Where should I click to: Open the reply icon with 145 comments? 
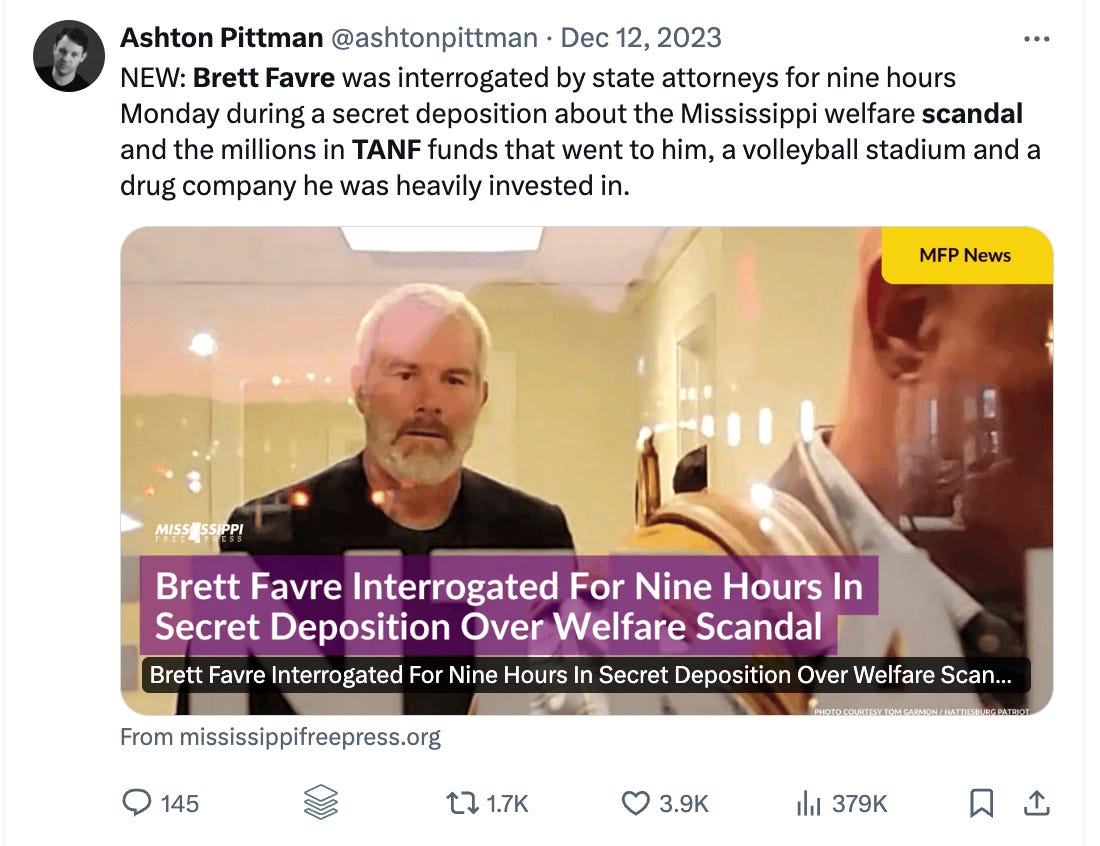pyautogui.click(x=137, y=803)
